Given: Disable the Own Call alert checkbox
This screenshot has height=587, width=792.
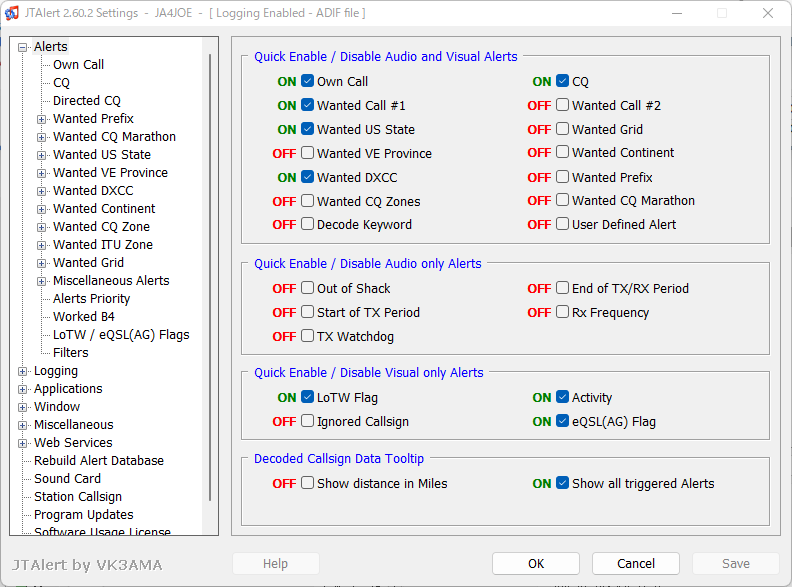Looking at the screenshot, I should [x=307, y=81].
